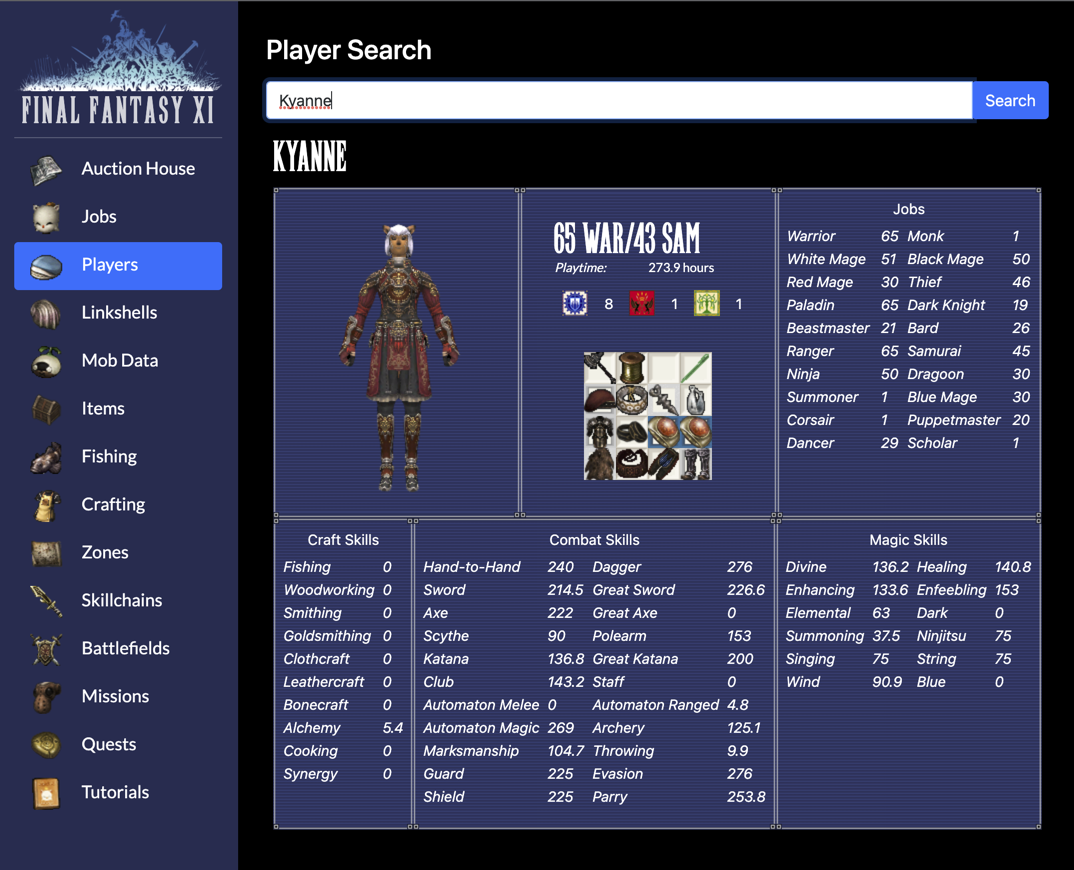Click the Tutorials book icon
Screen dimensions: 1074x870
46,793
